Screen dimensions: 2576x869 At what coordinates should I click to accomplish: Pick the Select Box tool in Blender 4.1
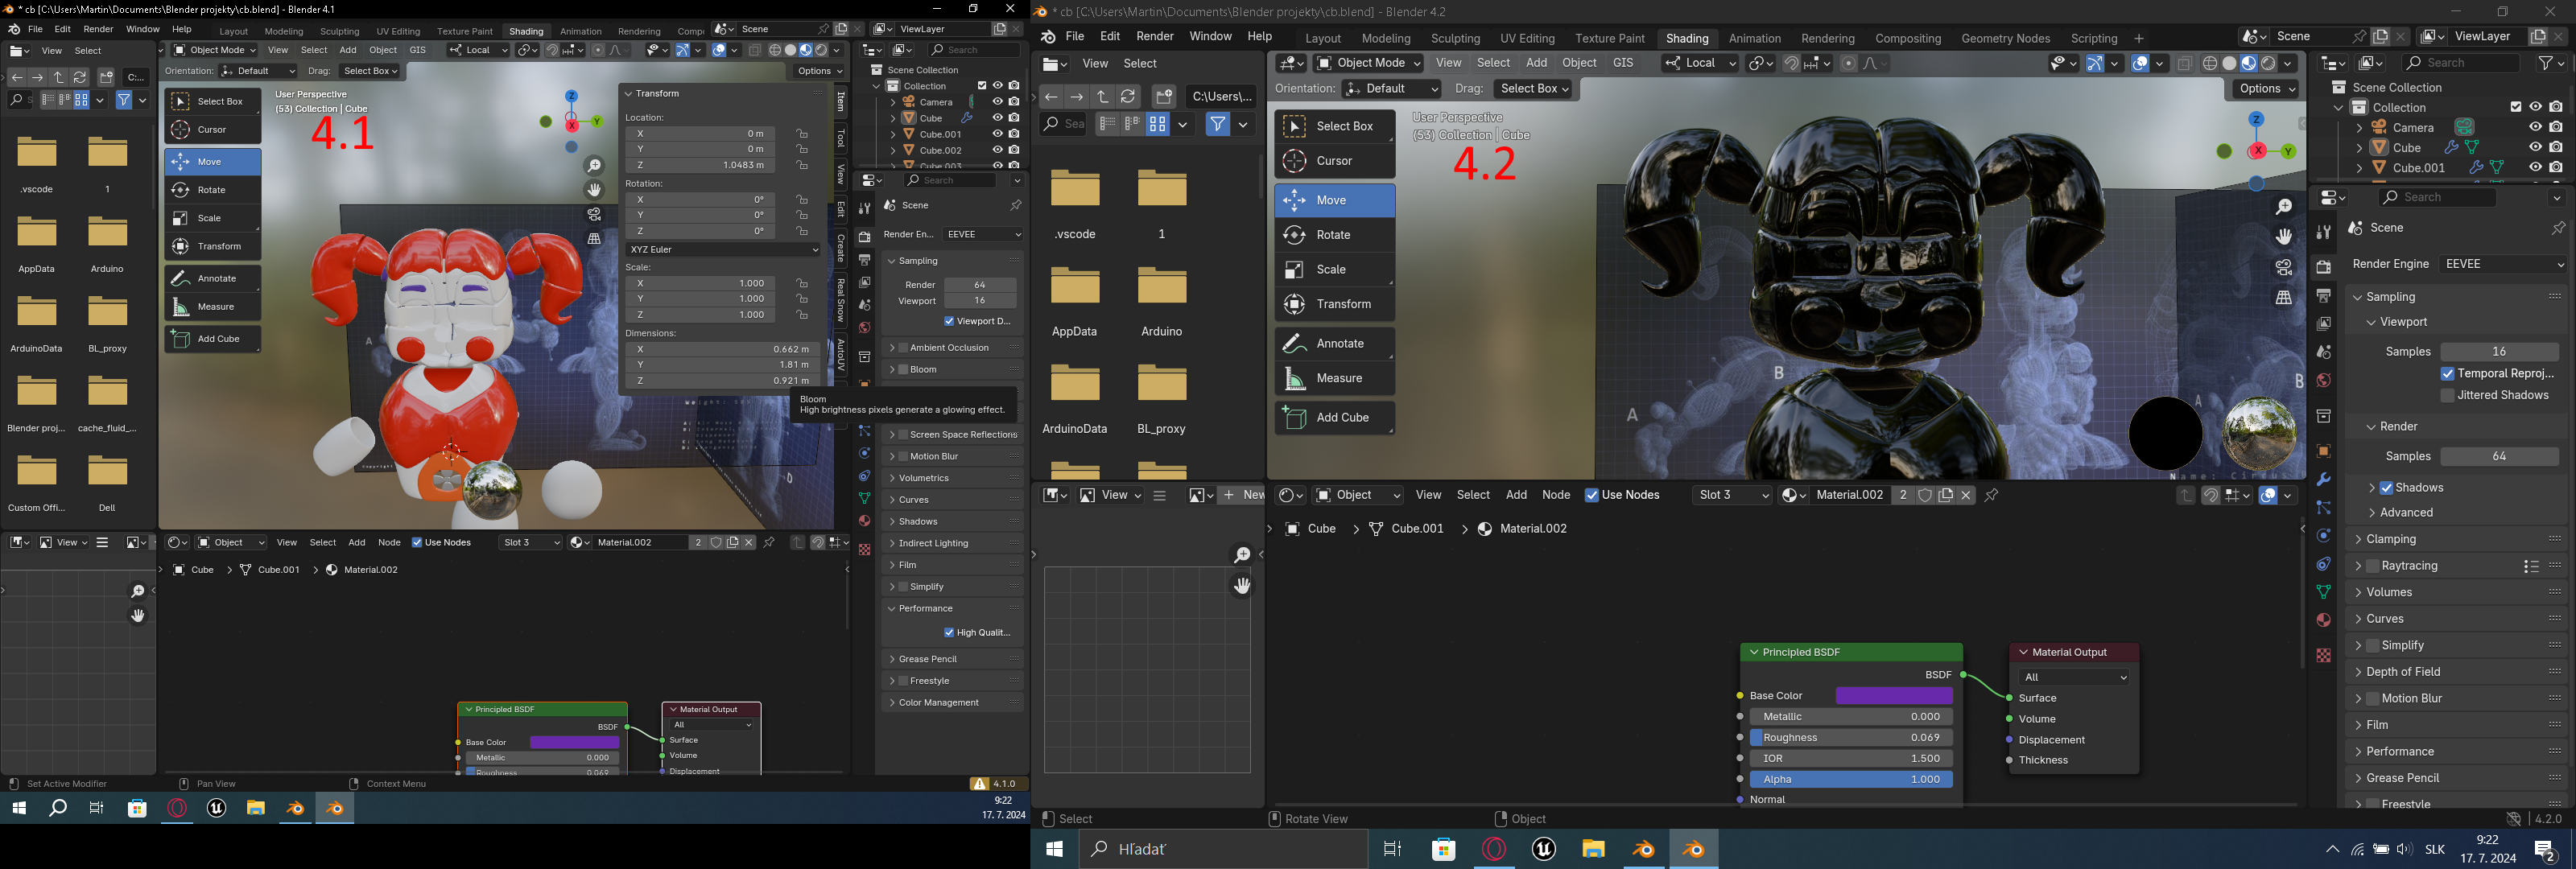click(x=213, y=101)
